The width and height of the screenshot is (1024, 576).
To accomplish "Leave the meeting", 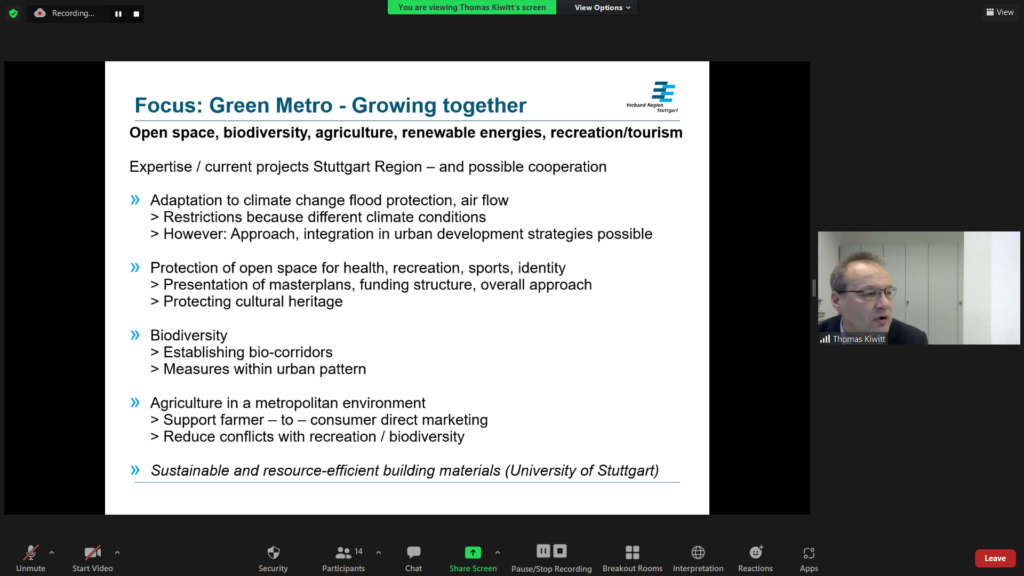I will coord(994,558).
